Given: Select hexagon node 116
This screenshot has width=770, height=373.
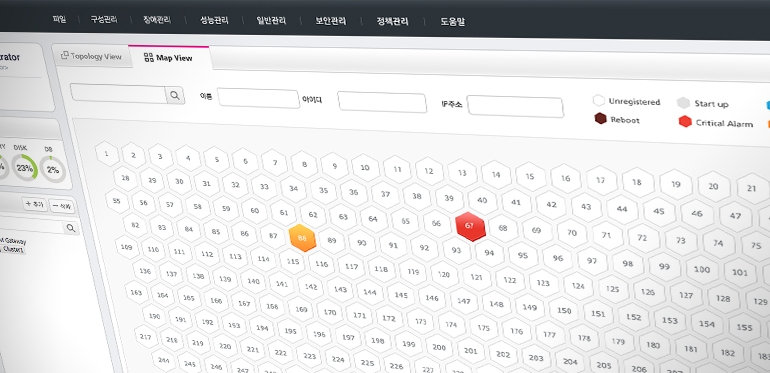Looking at the screenshot, I should 322,264.
